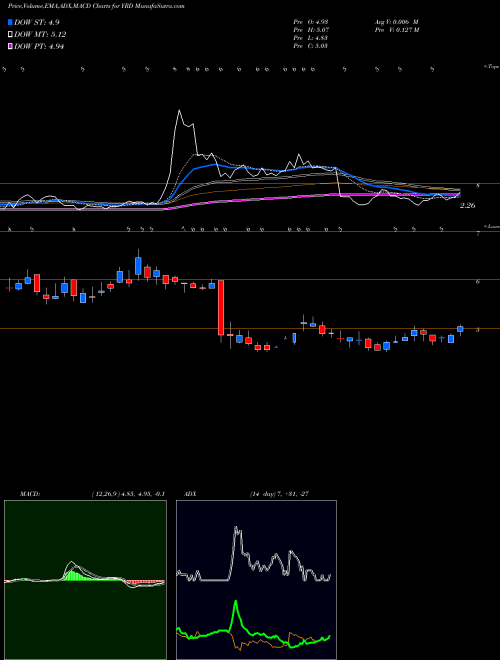Click the 2.26 value label on EMA chart
The image size is (500, 660).
click(467, 206)
